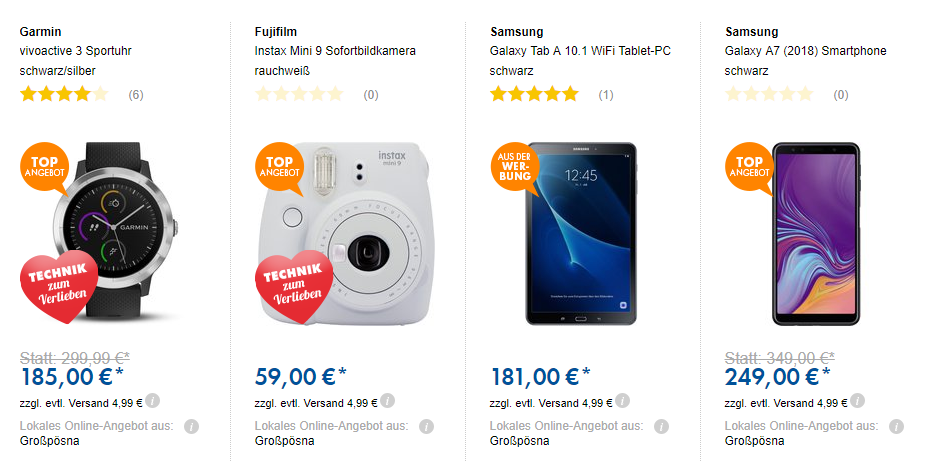Click Top Angebot badge on Garmin watch
The height and width of the screenshot is (461, 936).
(x=46, y=167)
